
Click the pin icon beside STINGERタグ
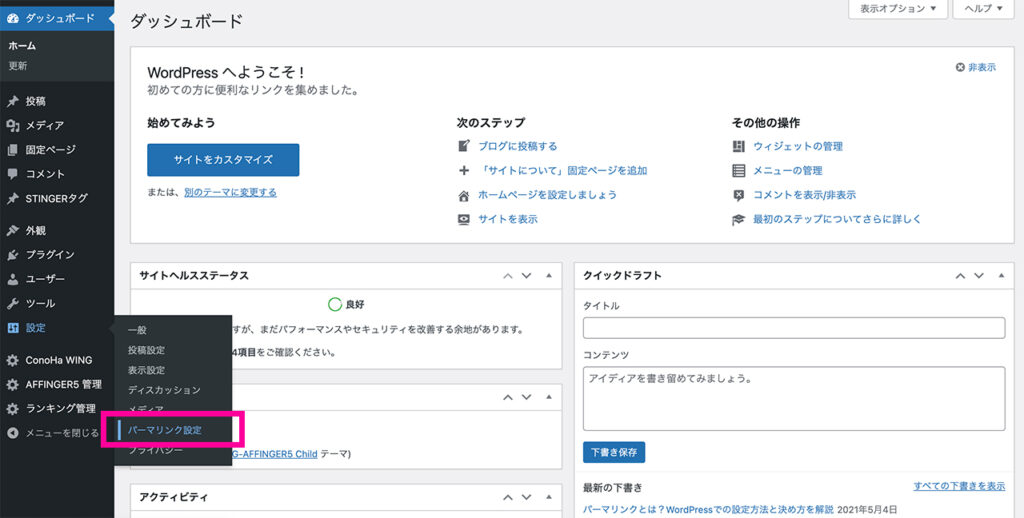click(12, 199)
